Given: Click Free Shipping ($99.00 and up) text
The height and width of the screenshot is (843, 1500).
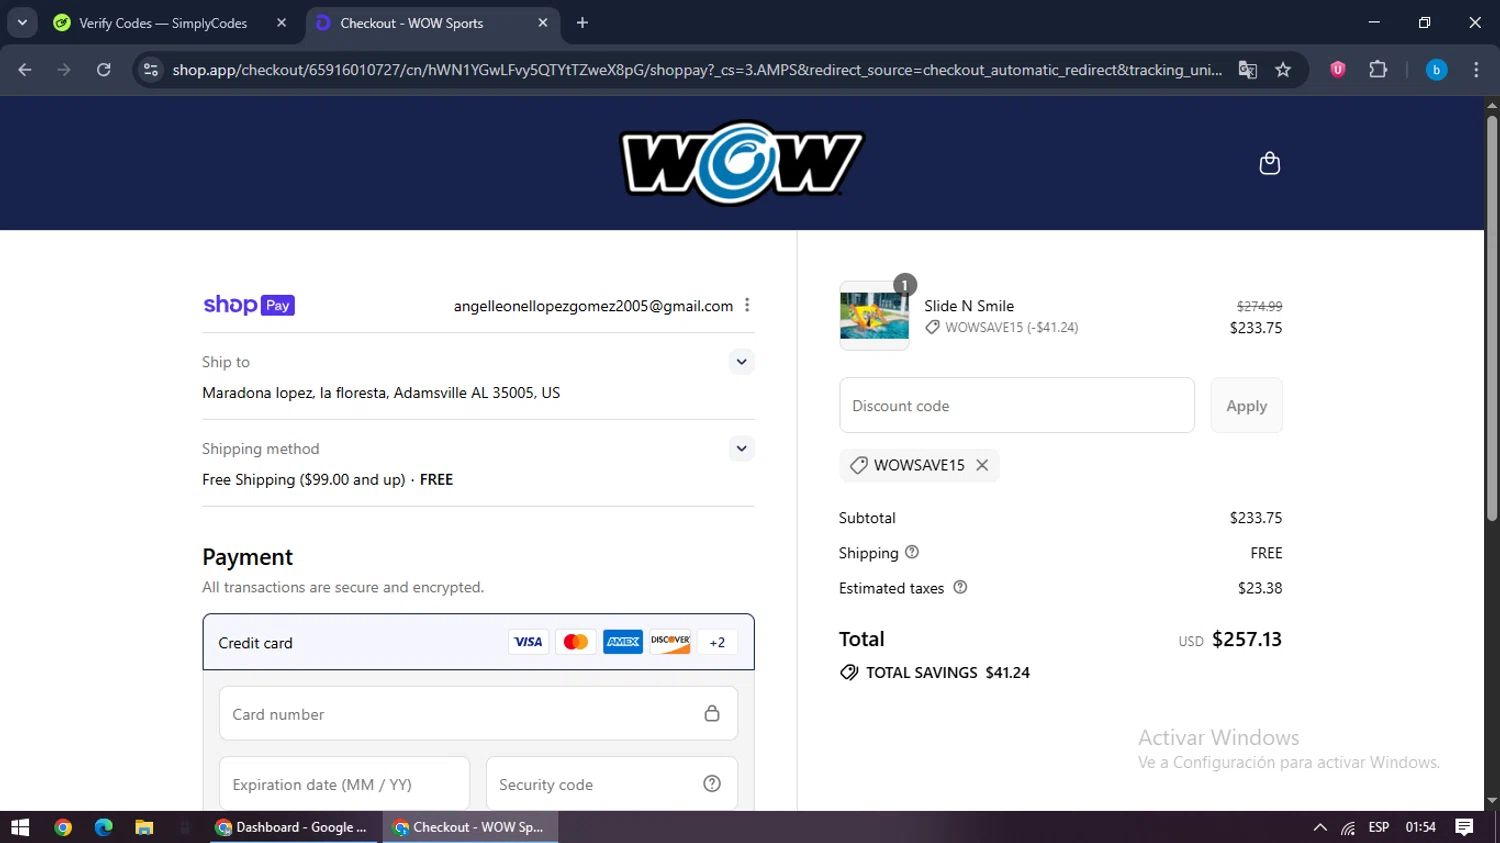Looking at the screenshot, I should (304, 479).
